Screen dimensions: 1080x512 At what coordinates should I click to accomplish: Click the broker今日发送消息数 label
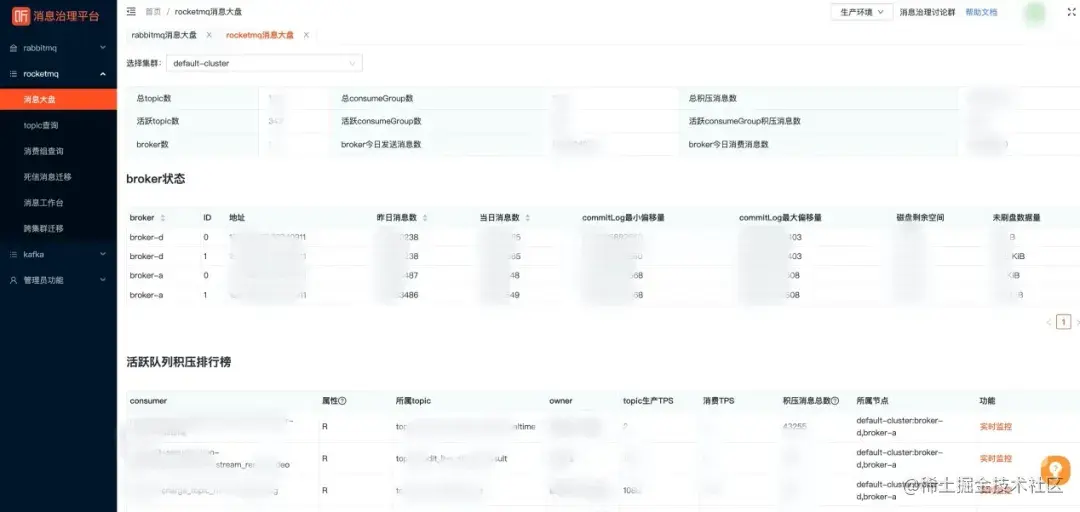coord(381,144)
